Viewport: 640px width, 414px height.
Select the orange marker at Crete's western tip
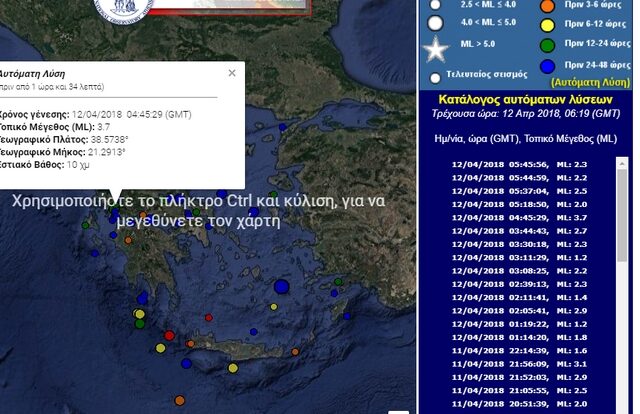pyautogui.click(x=190, y=344)
